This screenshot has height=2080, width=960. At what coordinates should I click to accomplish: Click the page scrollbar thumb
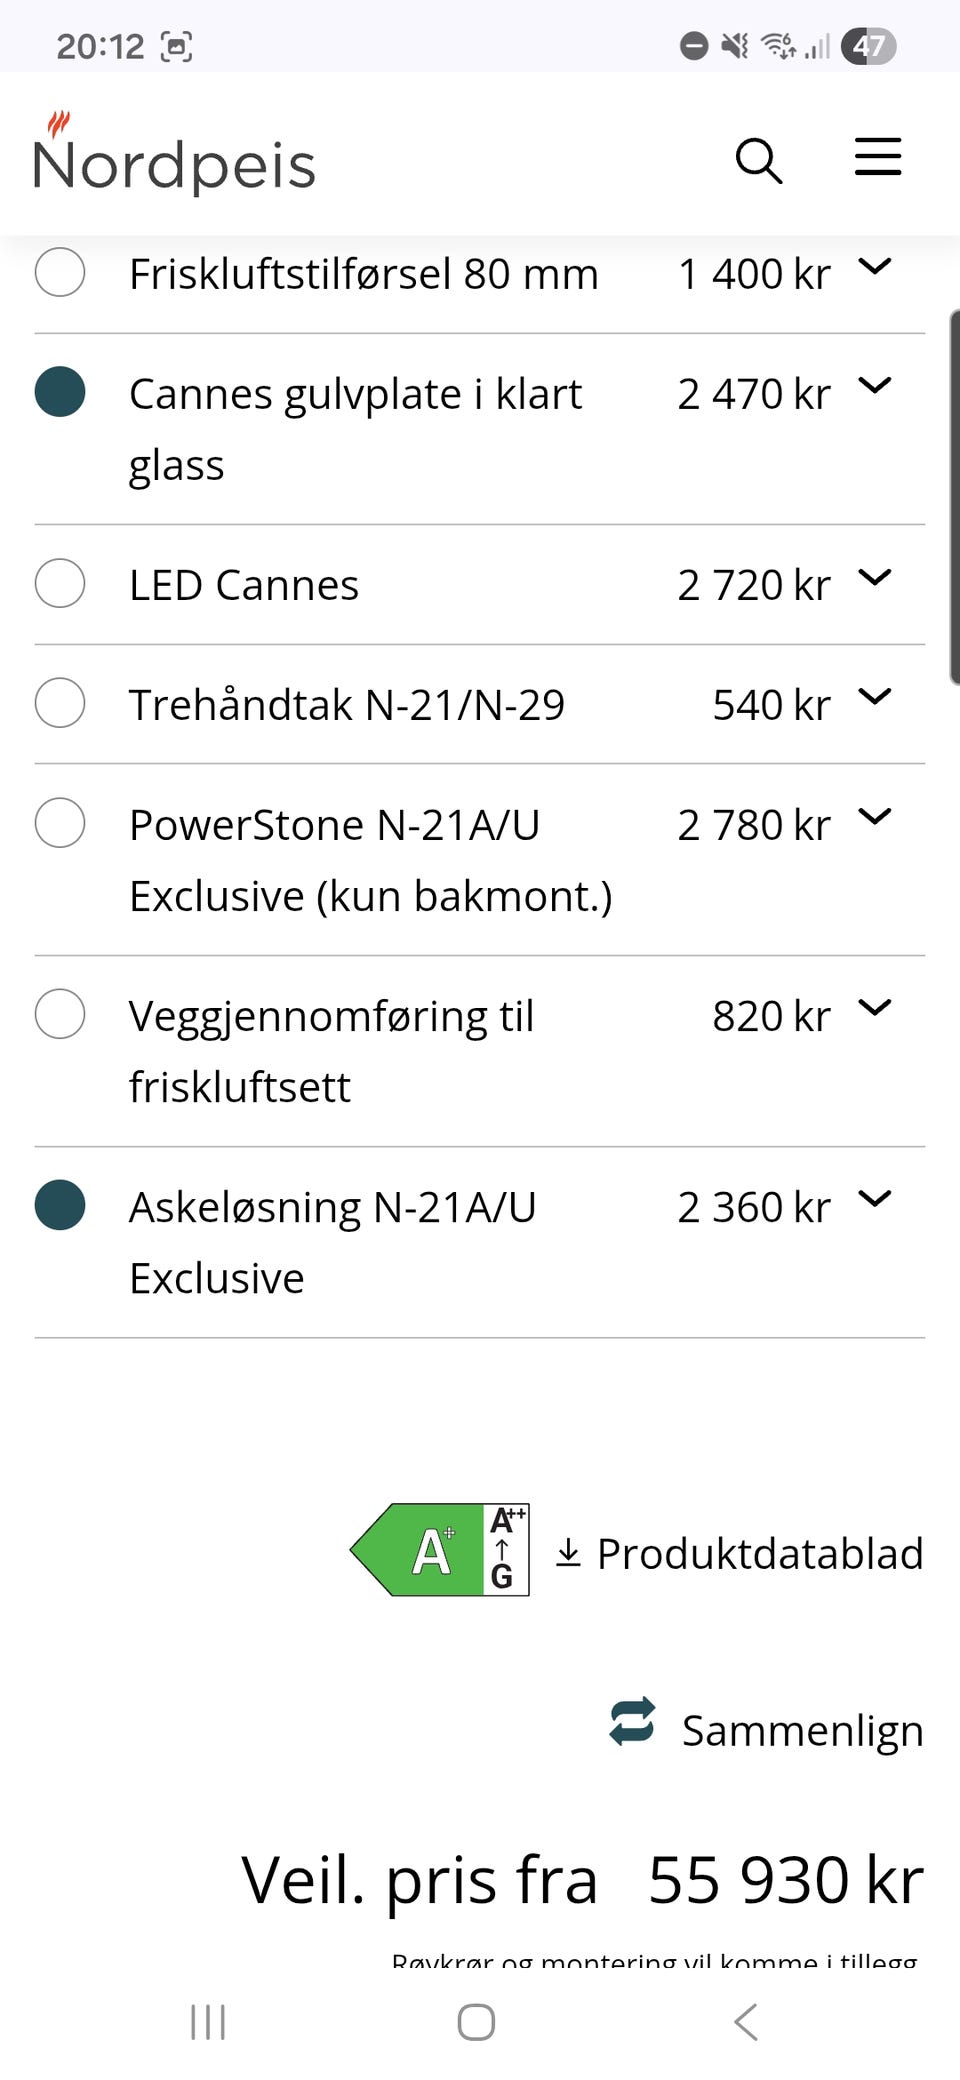click(x=954, y=497)
